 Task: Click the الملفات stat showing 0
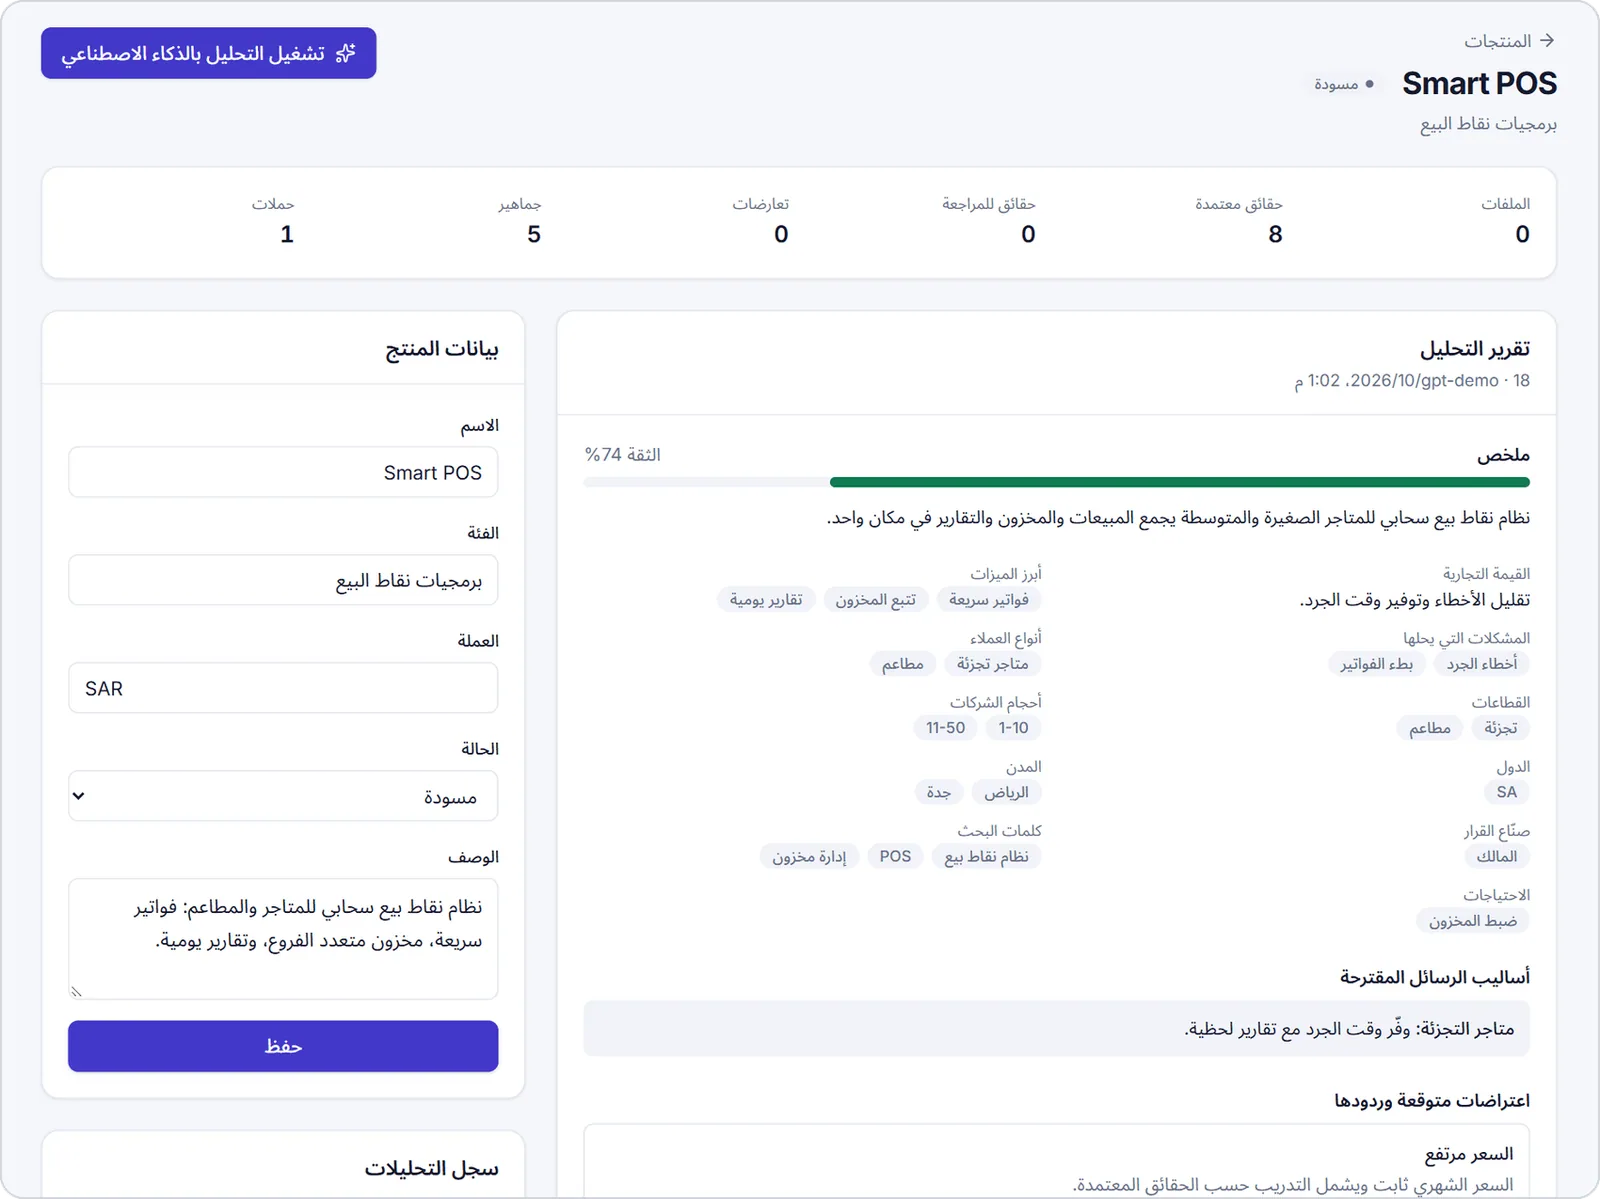coord(1506,221)
